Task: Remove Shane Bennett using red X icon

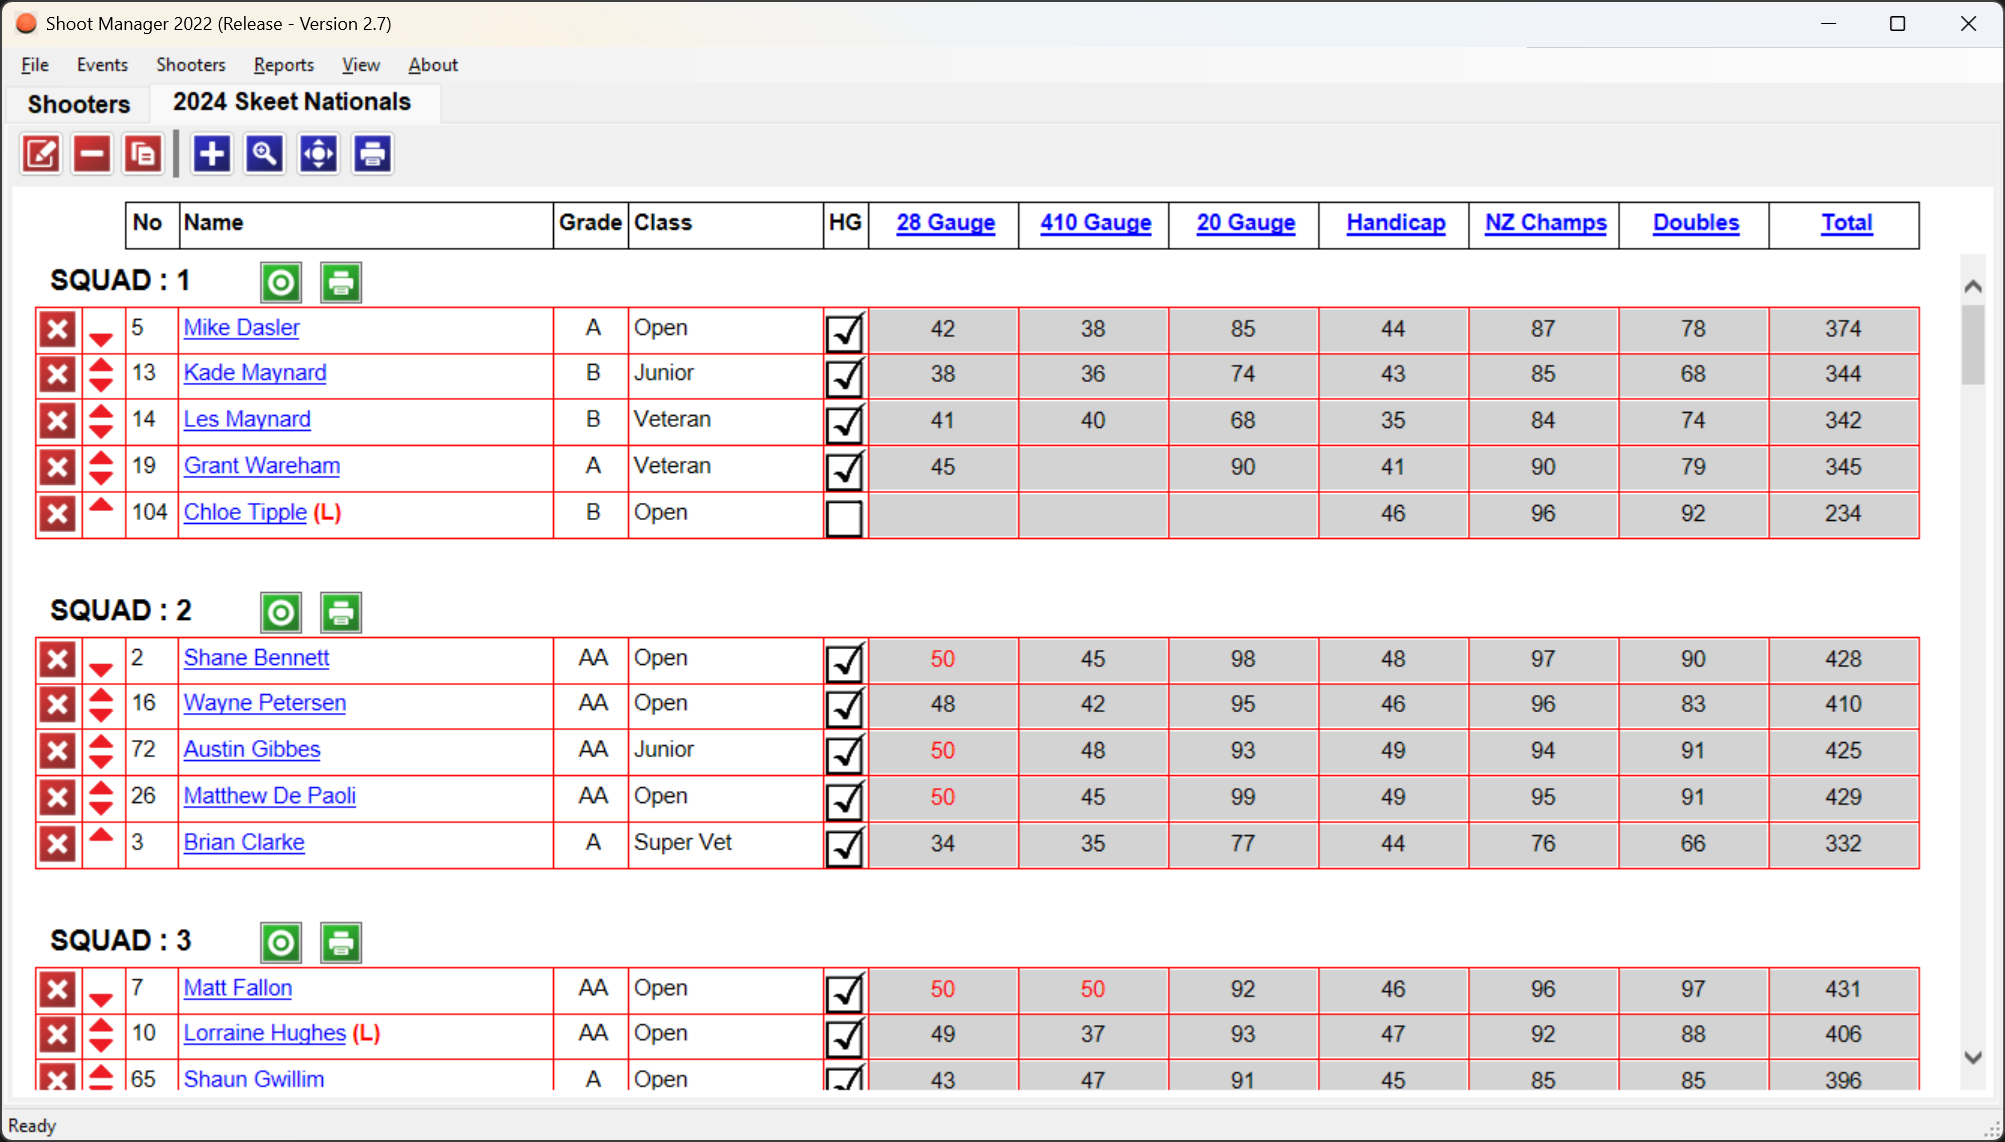Action: [x=58, y=660]
